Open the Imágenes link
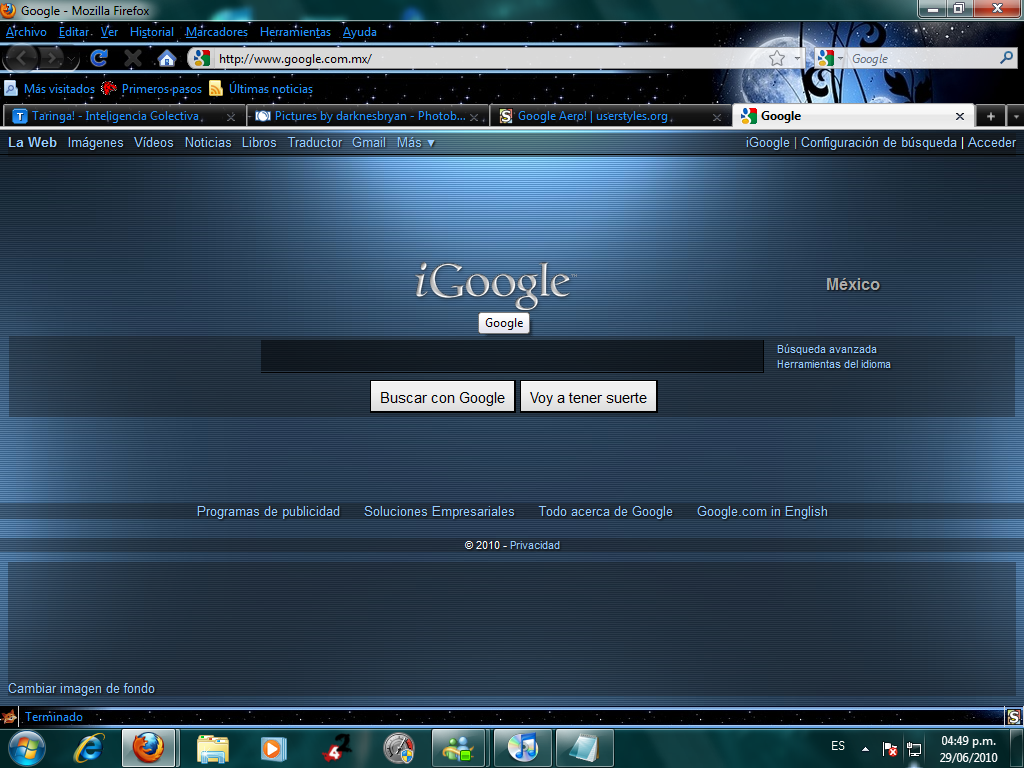The height and width of the screenshot is (768, 1024). (x=95, y=142)
